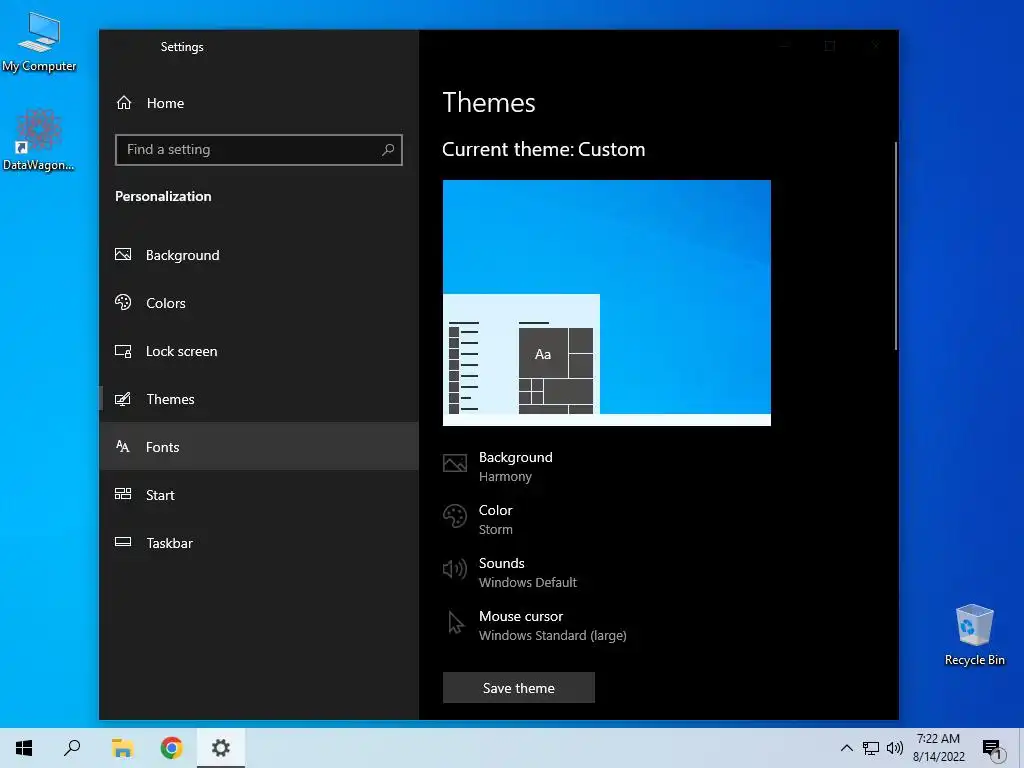Open taskbar Search magnifier
This screenshot has height=768, width=1024.
pyautogui.click(x=72, y=748)
